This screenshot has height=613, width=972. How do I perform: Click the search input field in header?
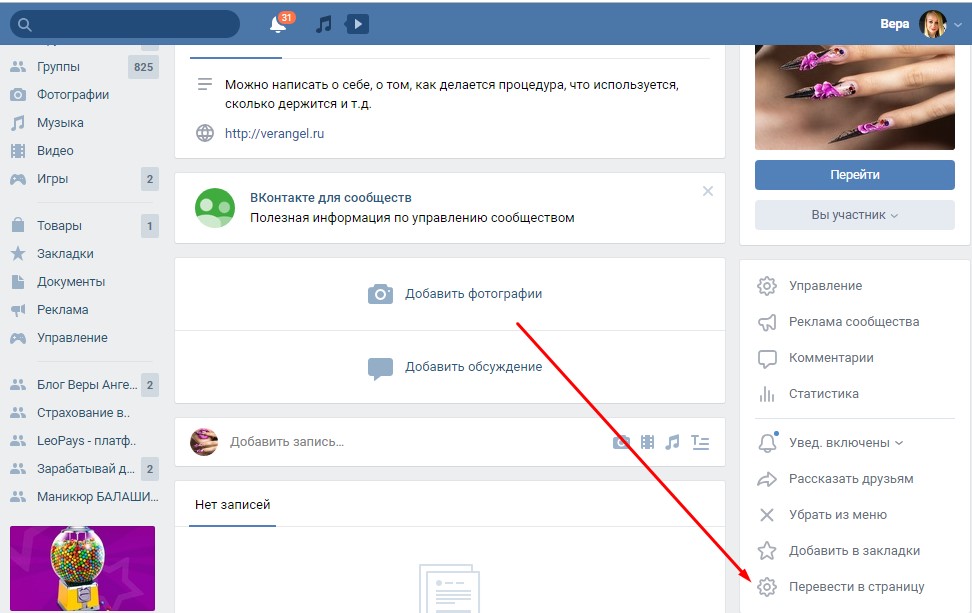pos(125,24)
